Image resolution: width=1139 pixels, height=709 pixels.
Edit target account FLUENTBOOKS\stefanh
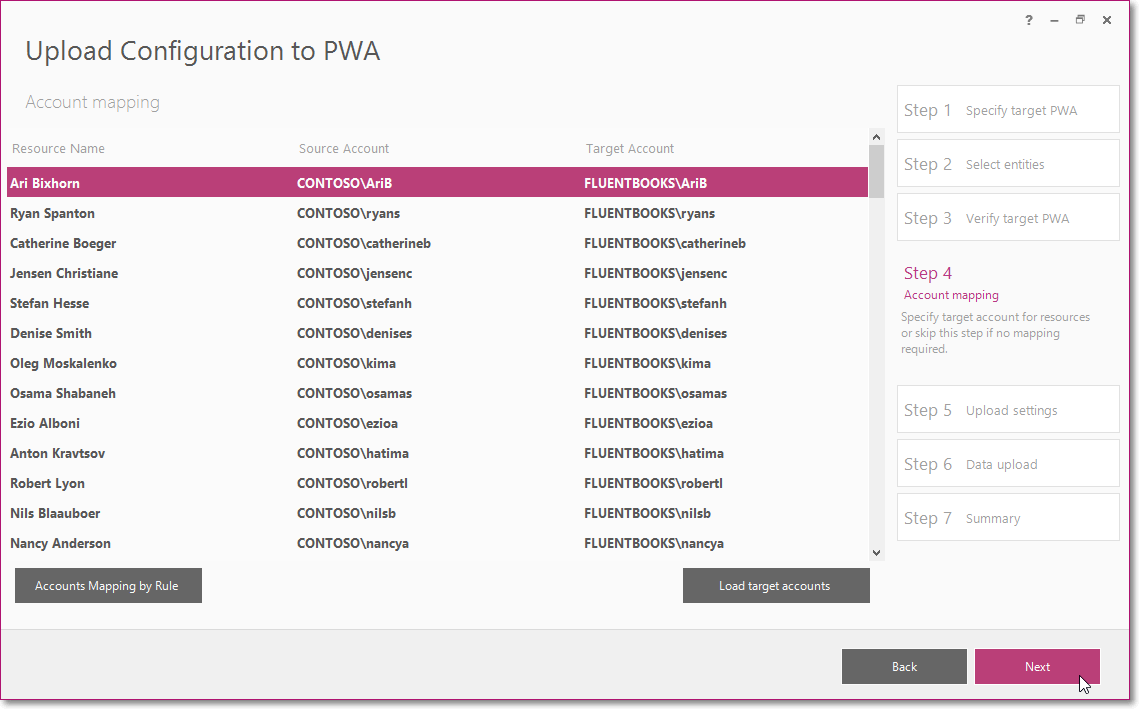[x=655, y=303]
